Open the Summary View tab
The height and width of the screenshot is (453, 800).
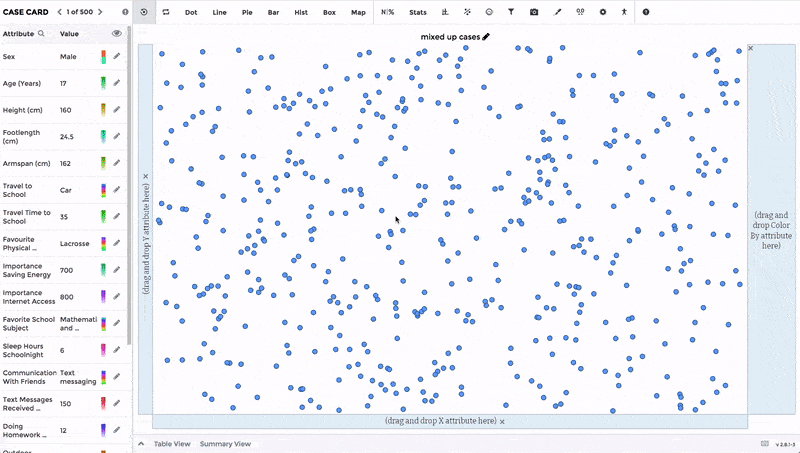pyautogui.click(x=225, y=444)
